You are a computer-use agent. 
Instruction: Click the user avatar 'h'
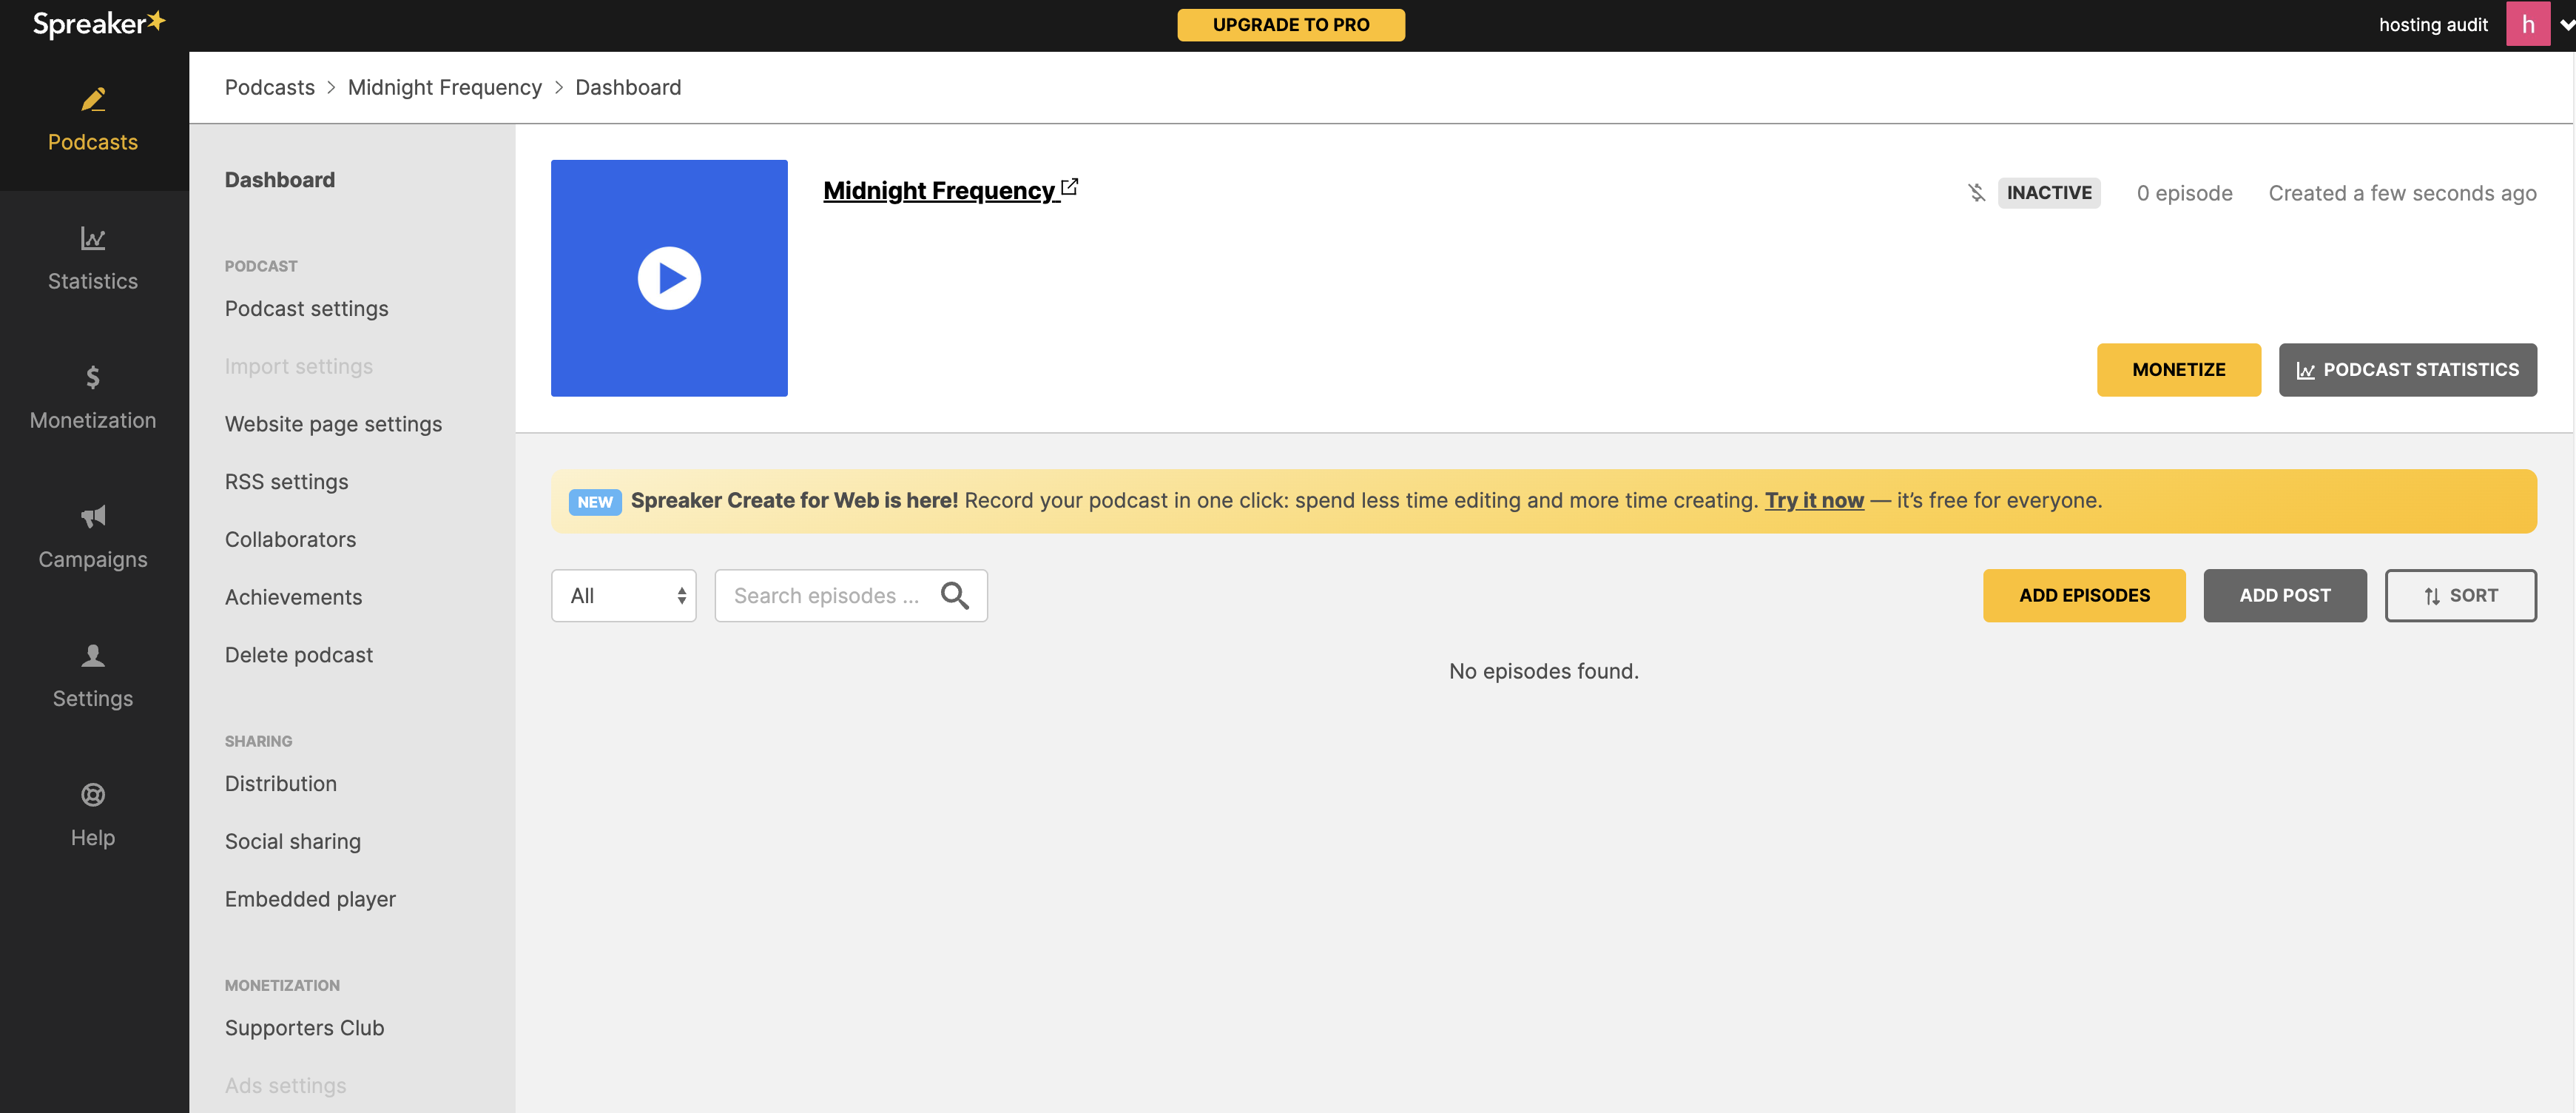tap(2527, 24)
